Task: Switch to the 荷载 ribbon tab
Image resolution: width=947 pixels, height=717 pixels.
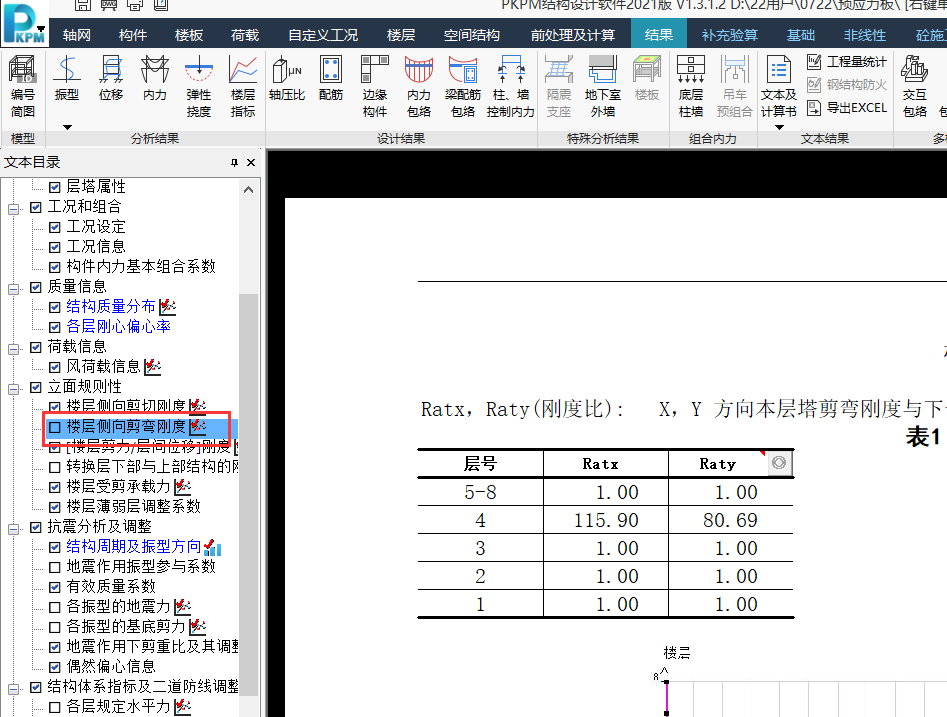Action: (x=245, y=35)
